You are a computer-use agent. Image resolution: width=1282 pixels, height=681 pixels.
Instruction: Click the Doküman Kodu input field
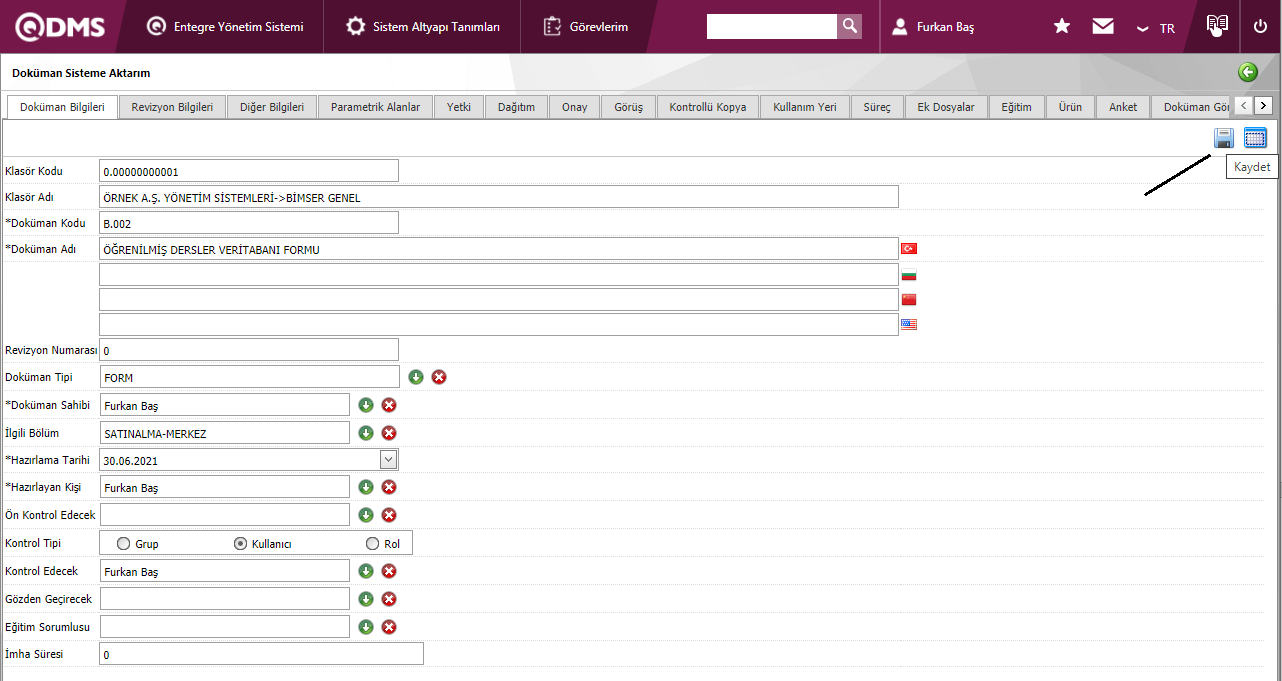coord(249,222)
